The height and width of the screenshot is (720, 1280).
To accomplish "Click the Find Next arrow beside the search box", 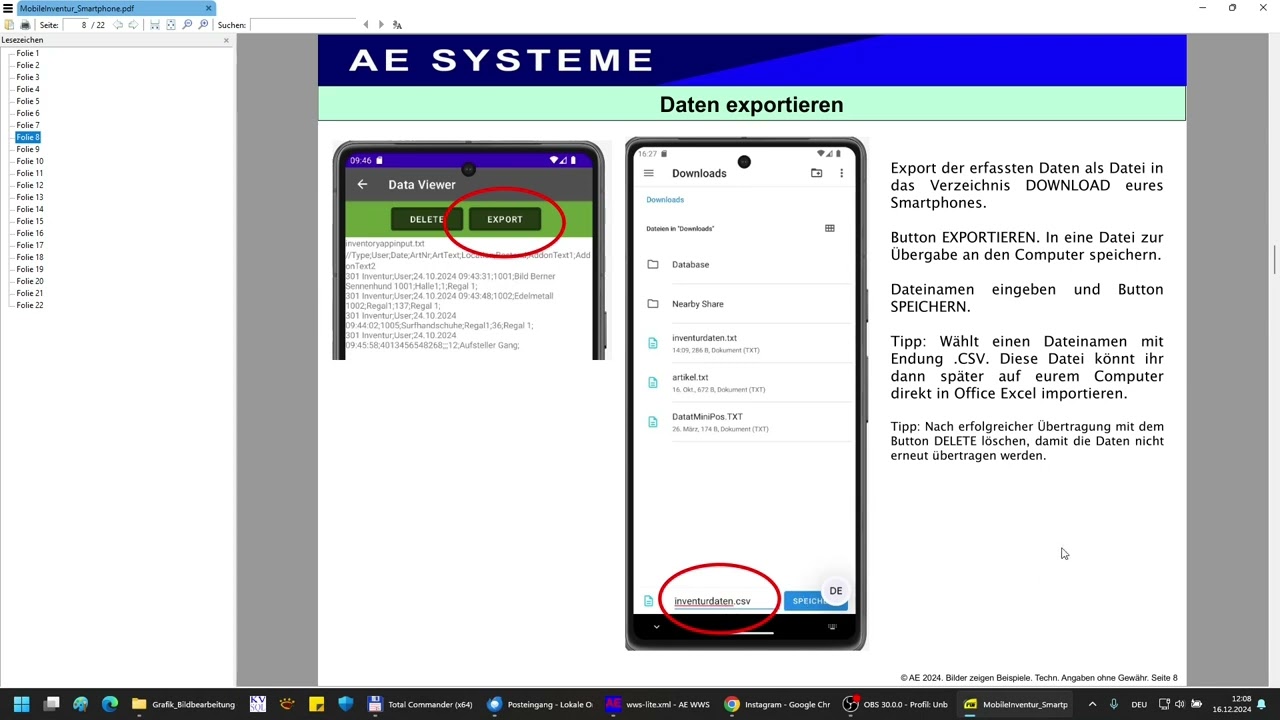I will [x=381, y=25].
